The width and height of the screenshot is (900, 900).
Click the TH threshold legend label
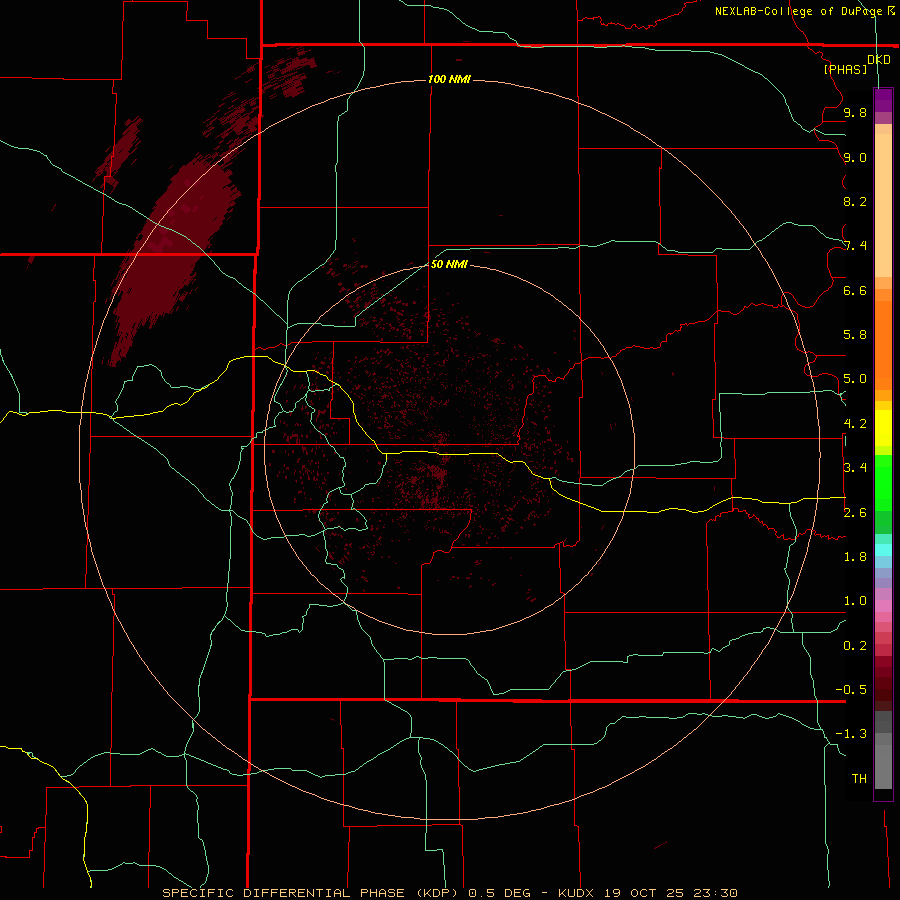(859, 779)
